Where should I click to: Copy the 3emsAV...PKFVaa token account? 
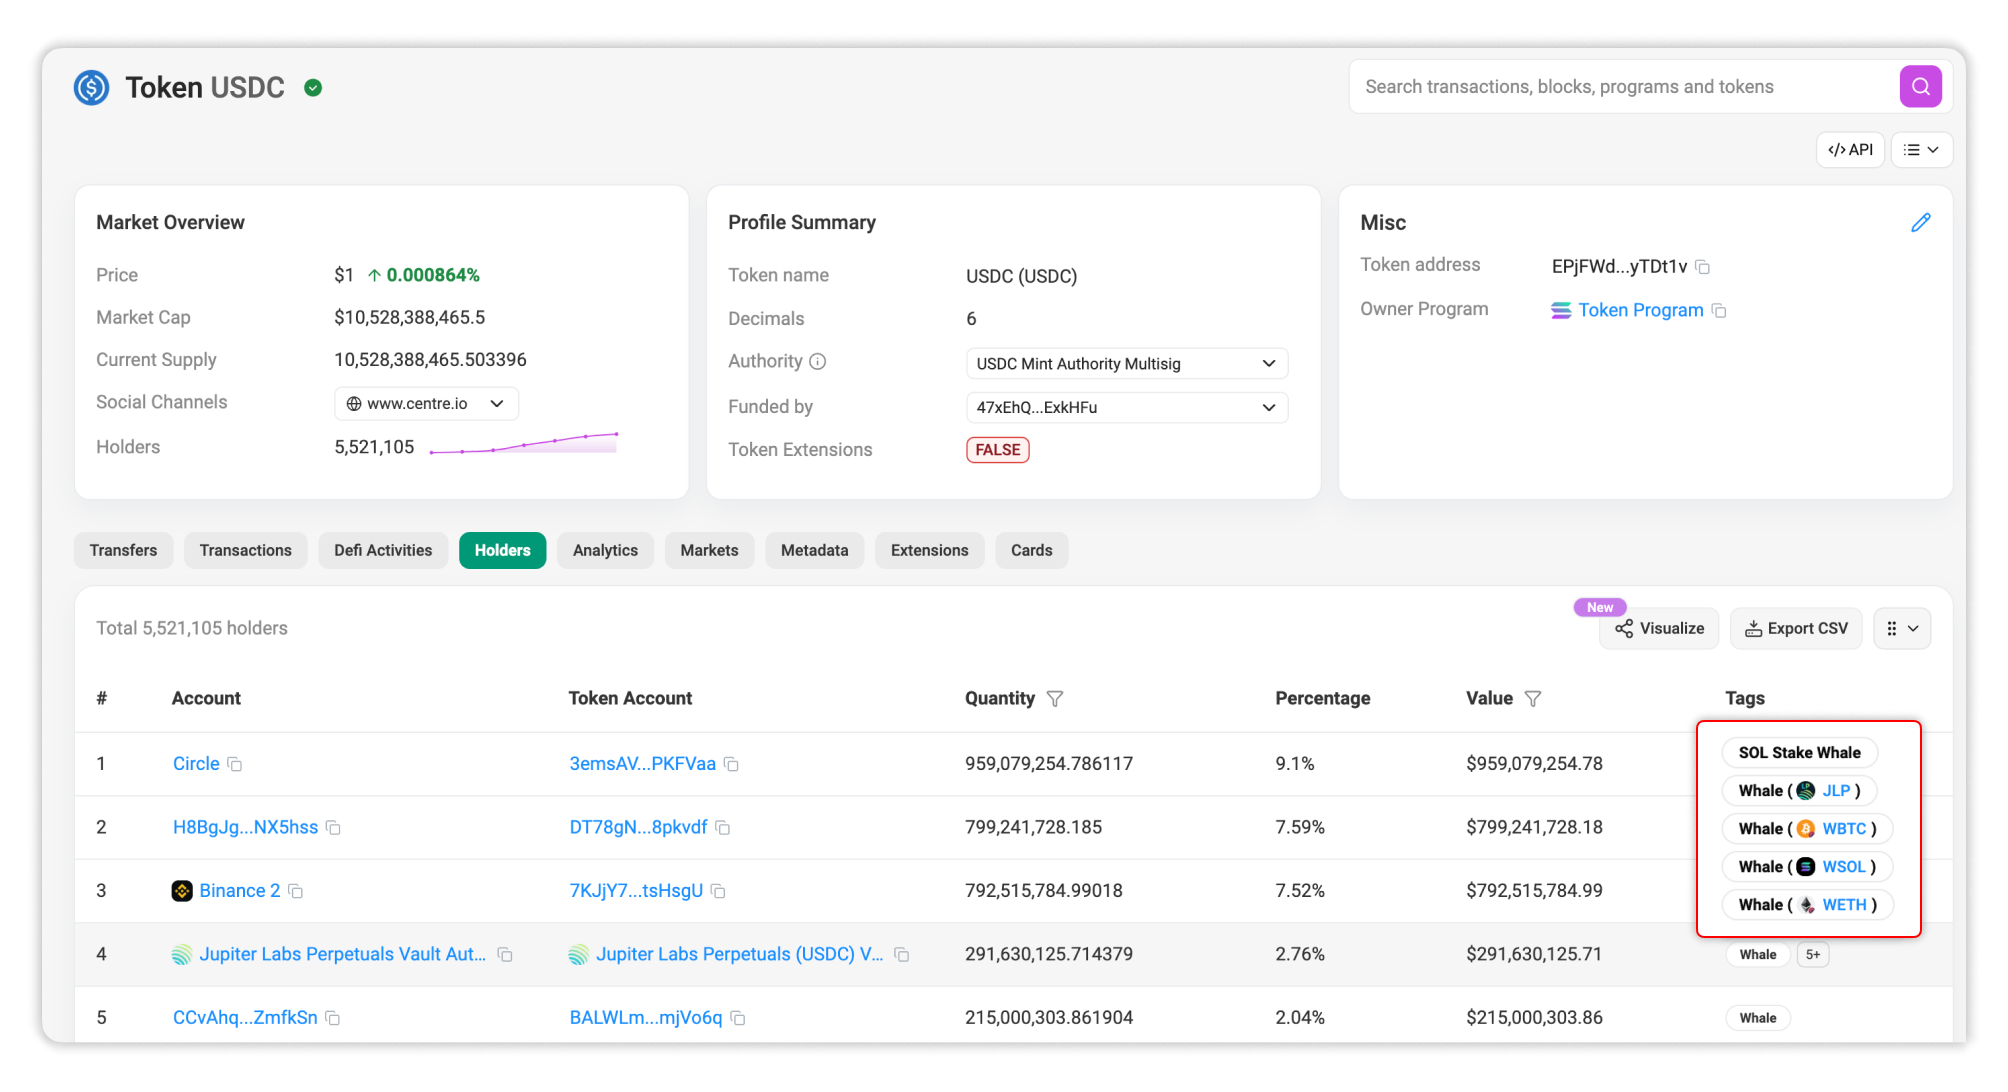(x=731, y=764)
